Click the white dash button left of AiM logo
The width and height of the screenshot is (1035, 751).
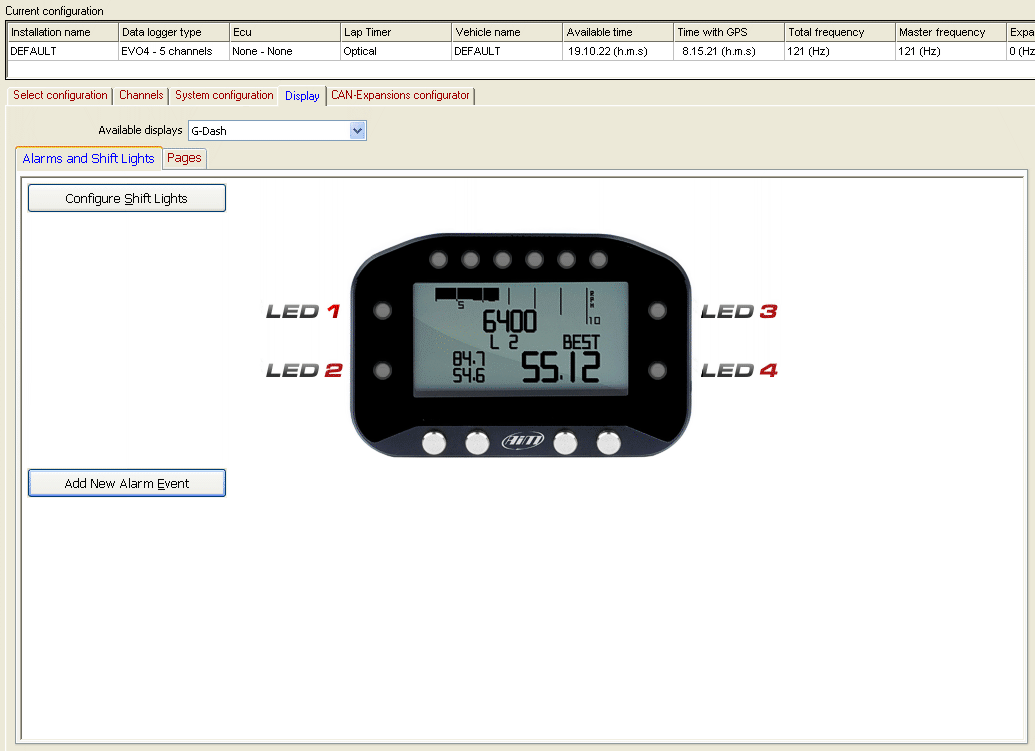click(x=477, y=443)
